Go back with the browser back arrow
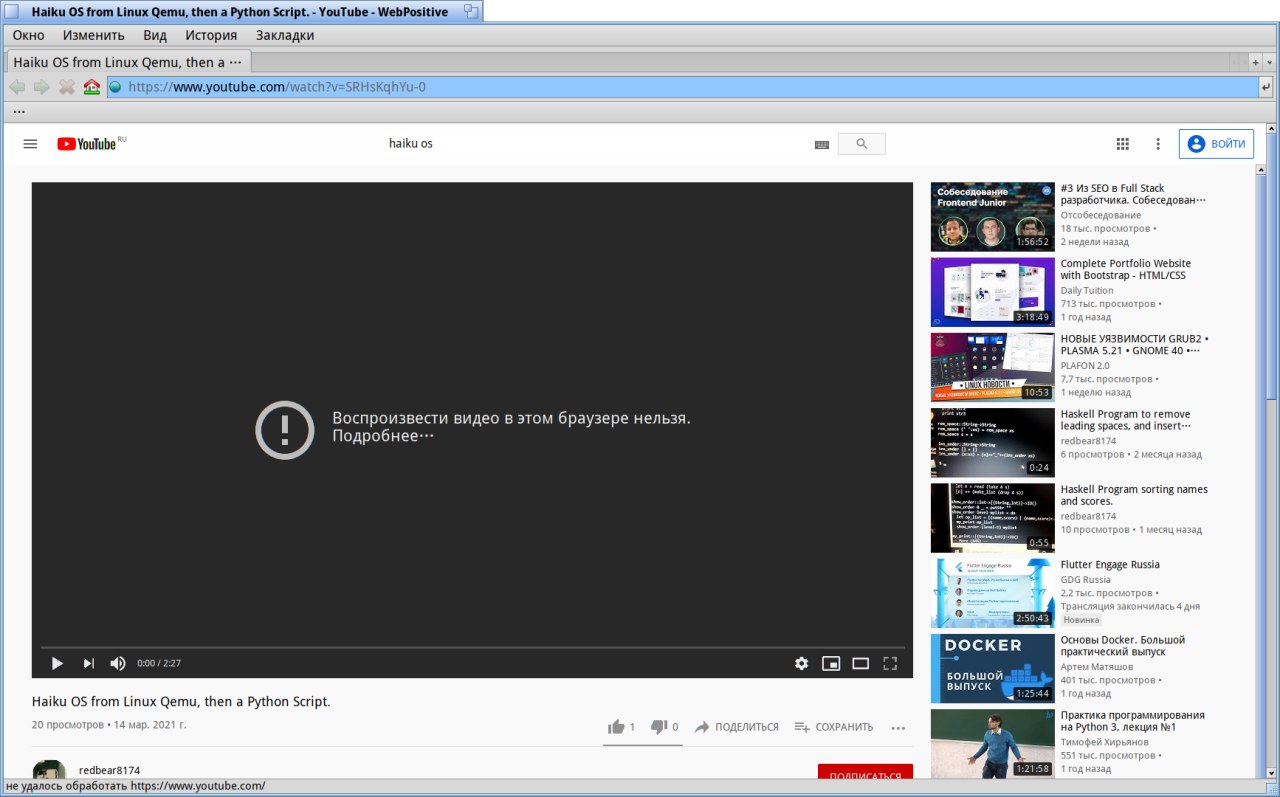 pos(17,87)
